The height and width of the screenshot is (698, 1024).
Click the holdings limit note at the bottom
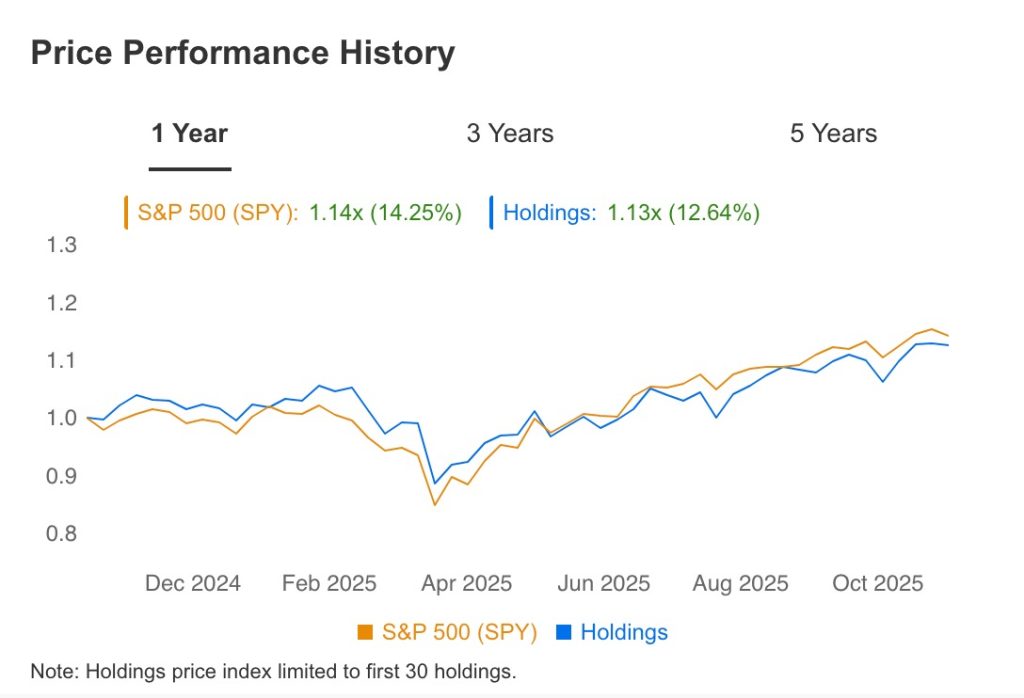276,672
